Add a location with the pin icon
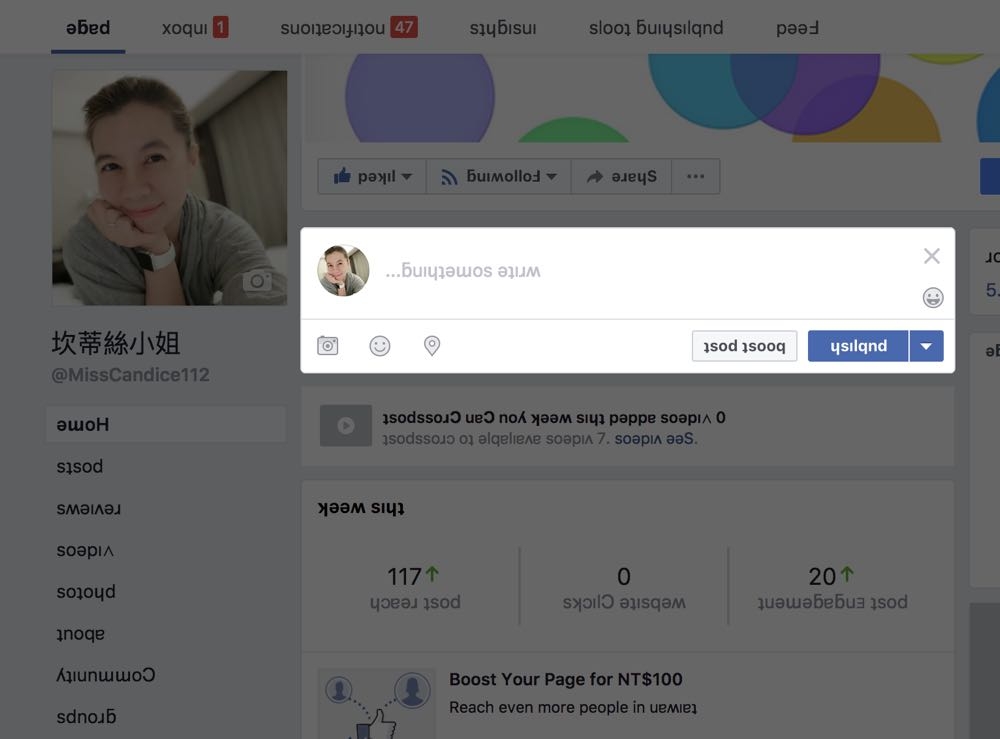Screen dimensions: 1000x739 pyautogui.click(x=432, y=346)
